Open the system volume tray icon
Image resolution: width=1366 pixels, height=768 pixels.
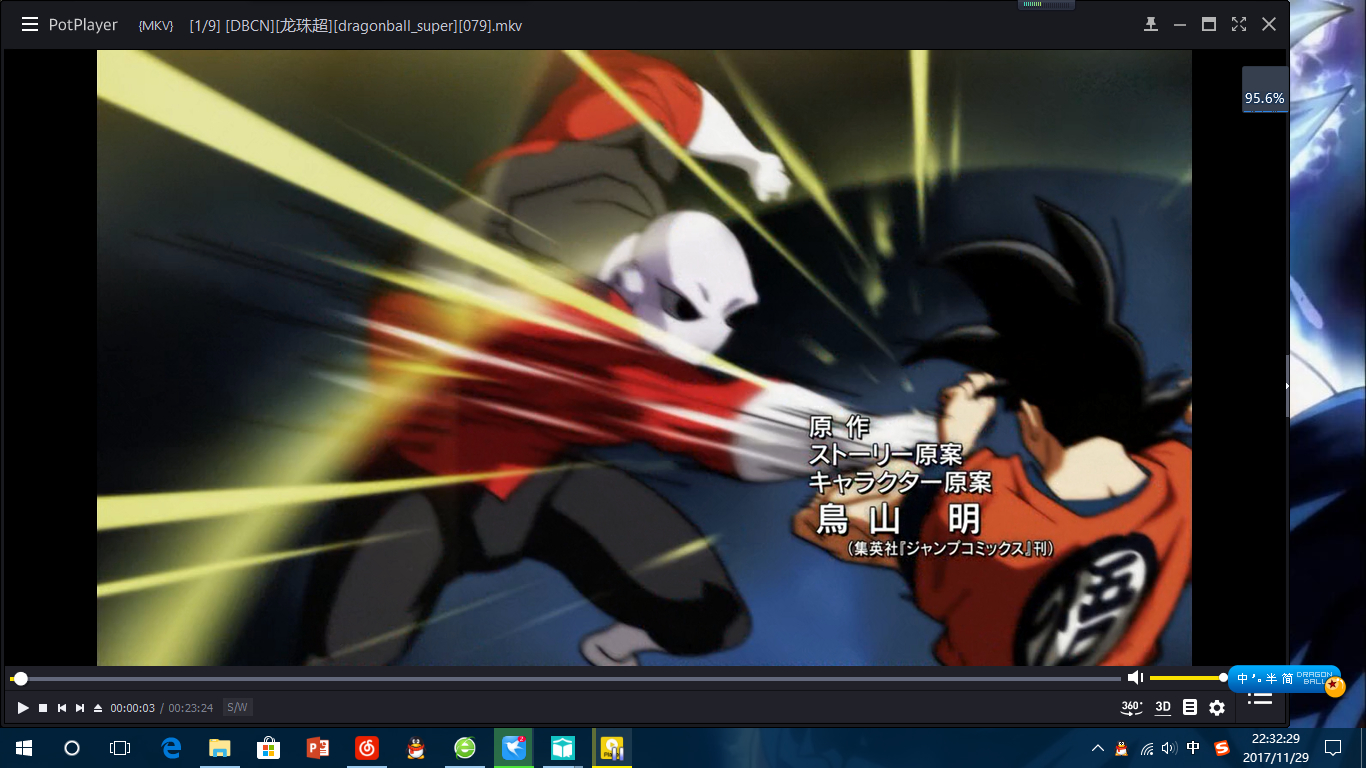tap(1169, 748)
